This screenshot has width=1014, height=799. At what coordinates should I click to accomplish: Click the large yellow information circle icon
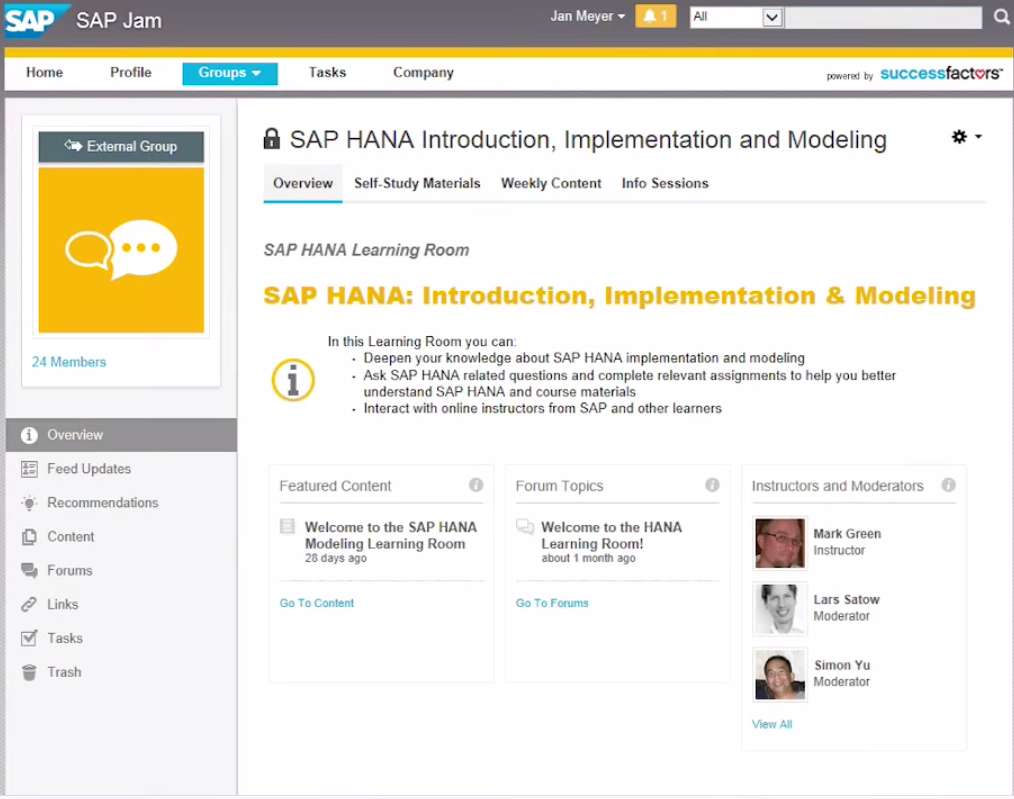pos(293,380)
